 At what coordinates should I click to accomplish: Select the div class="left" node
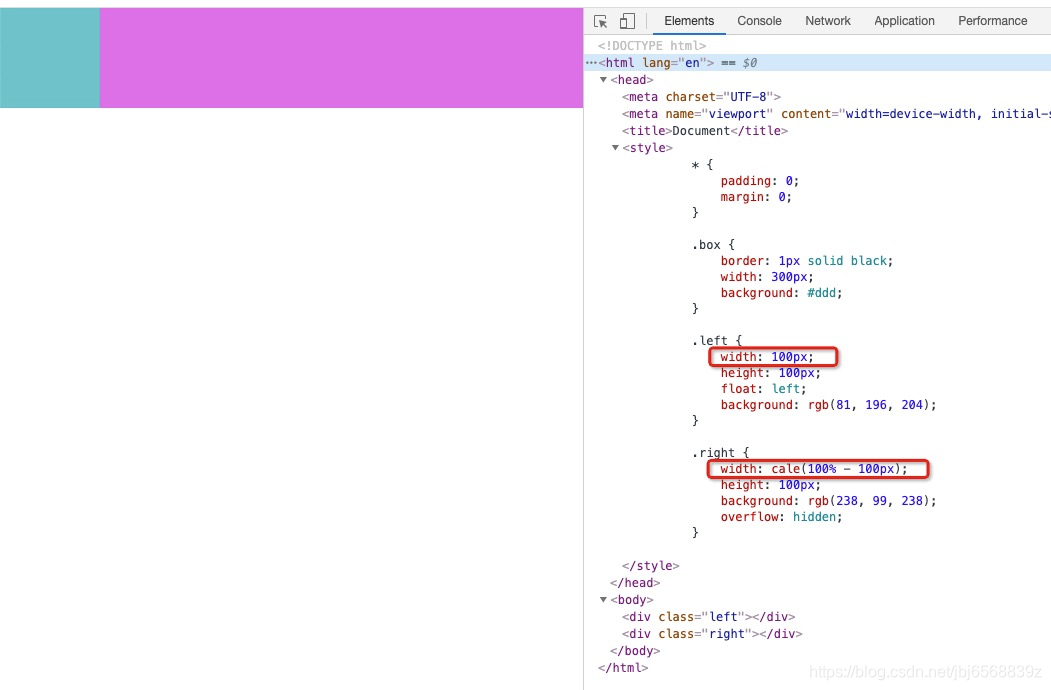click(x=708, y=616)
